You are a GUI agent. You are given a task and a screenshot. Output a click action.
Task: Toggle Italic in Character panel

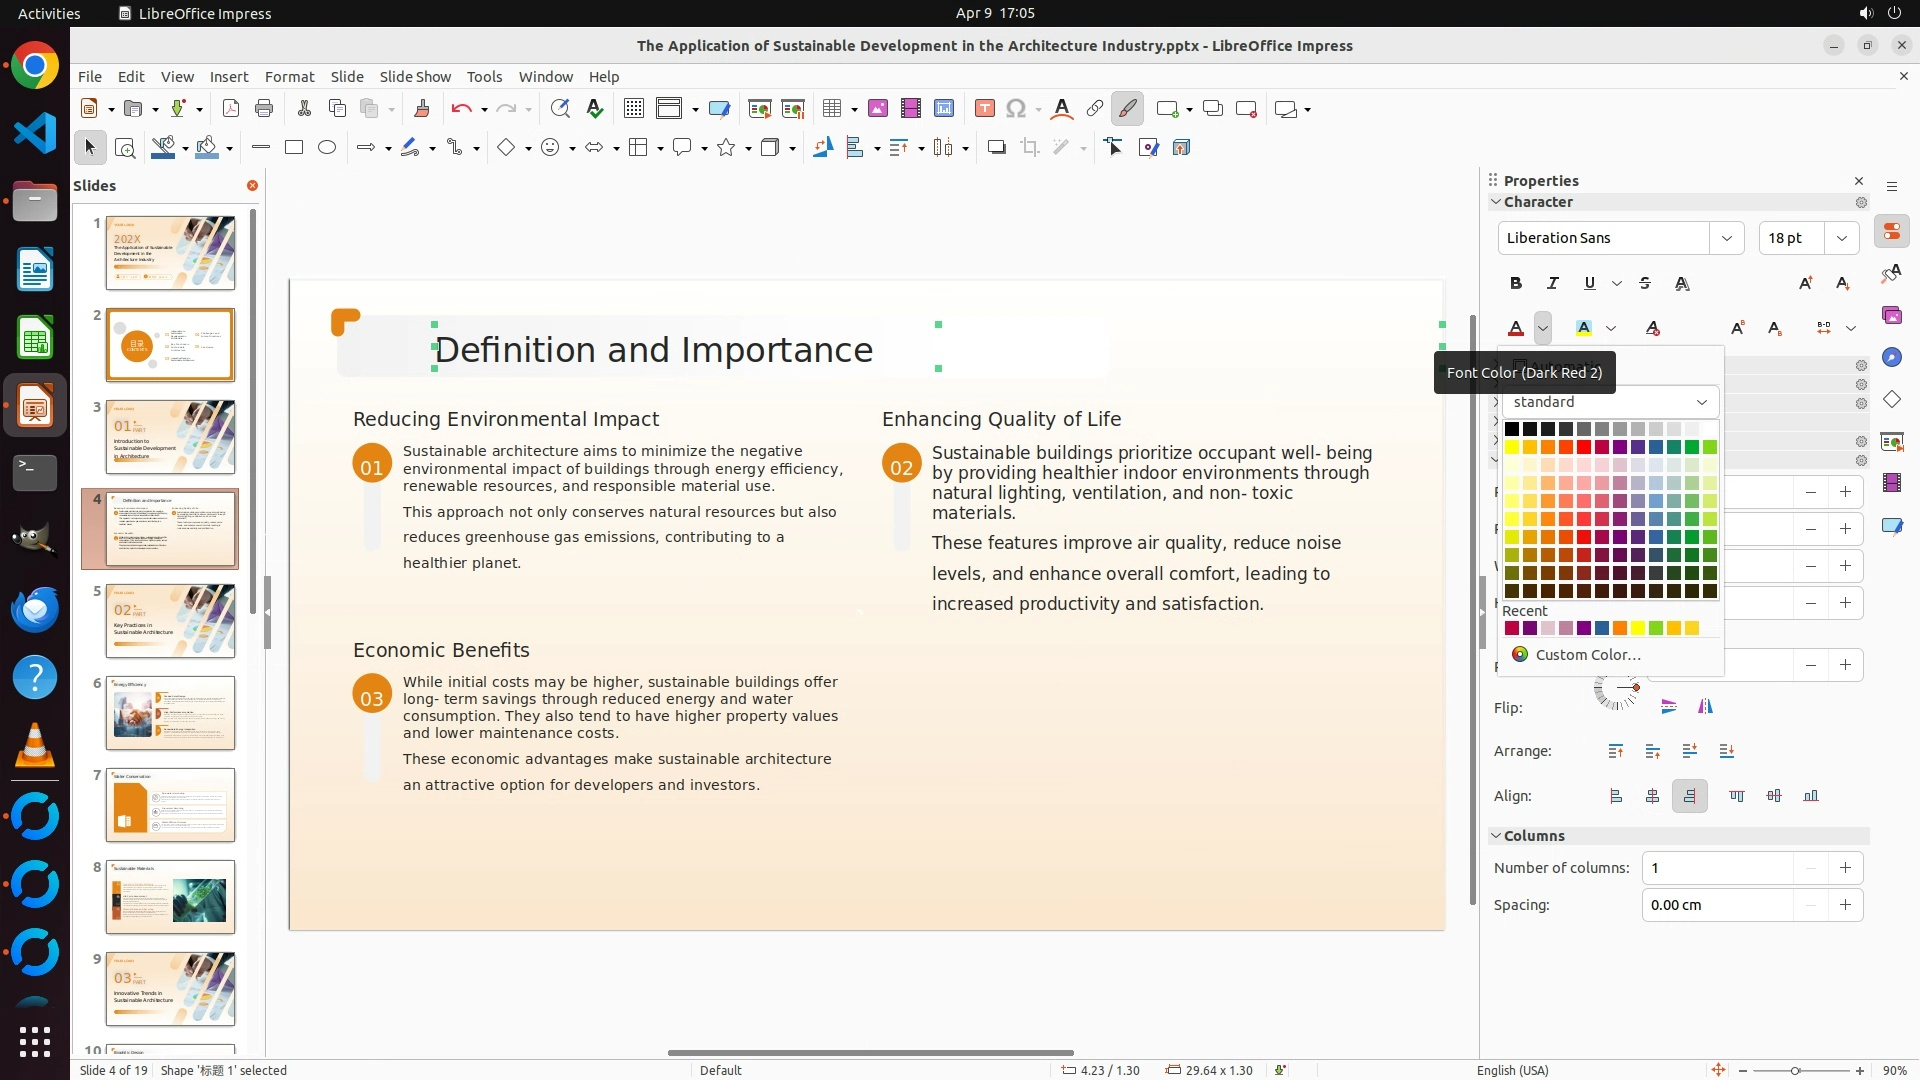(1552, 284)
